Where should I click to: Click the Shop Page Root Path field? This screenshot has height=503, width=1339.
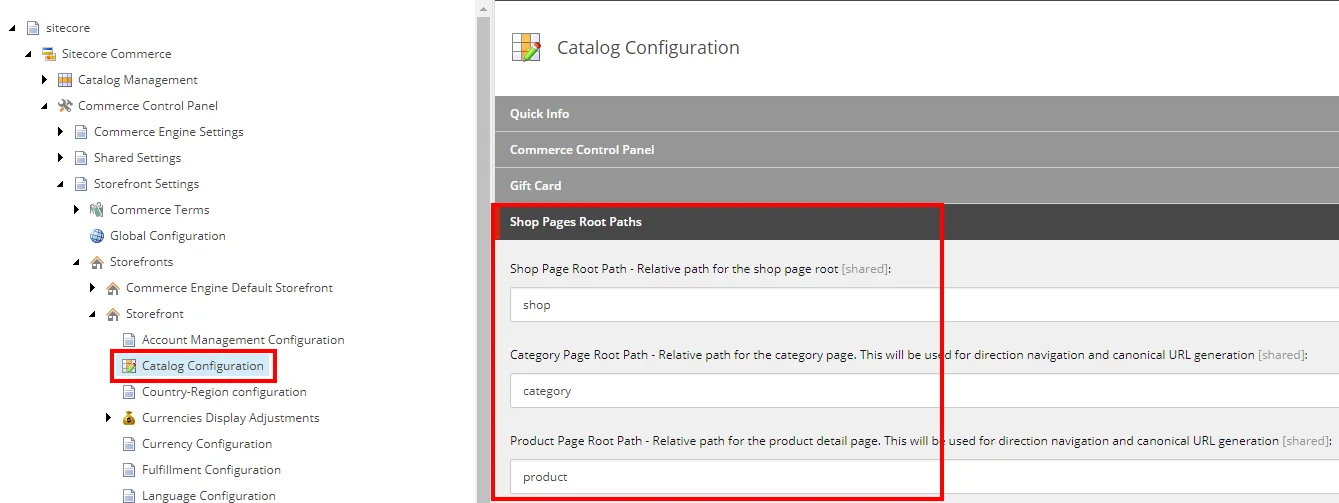[x=924, y=305]
